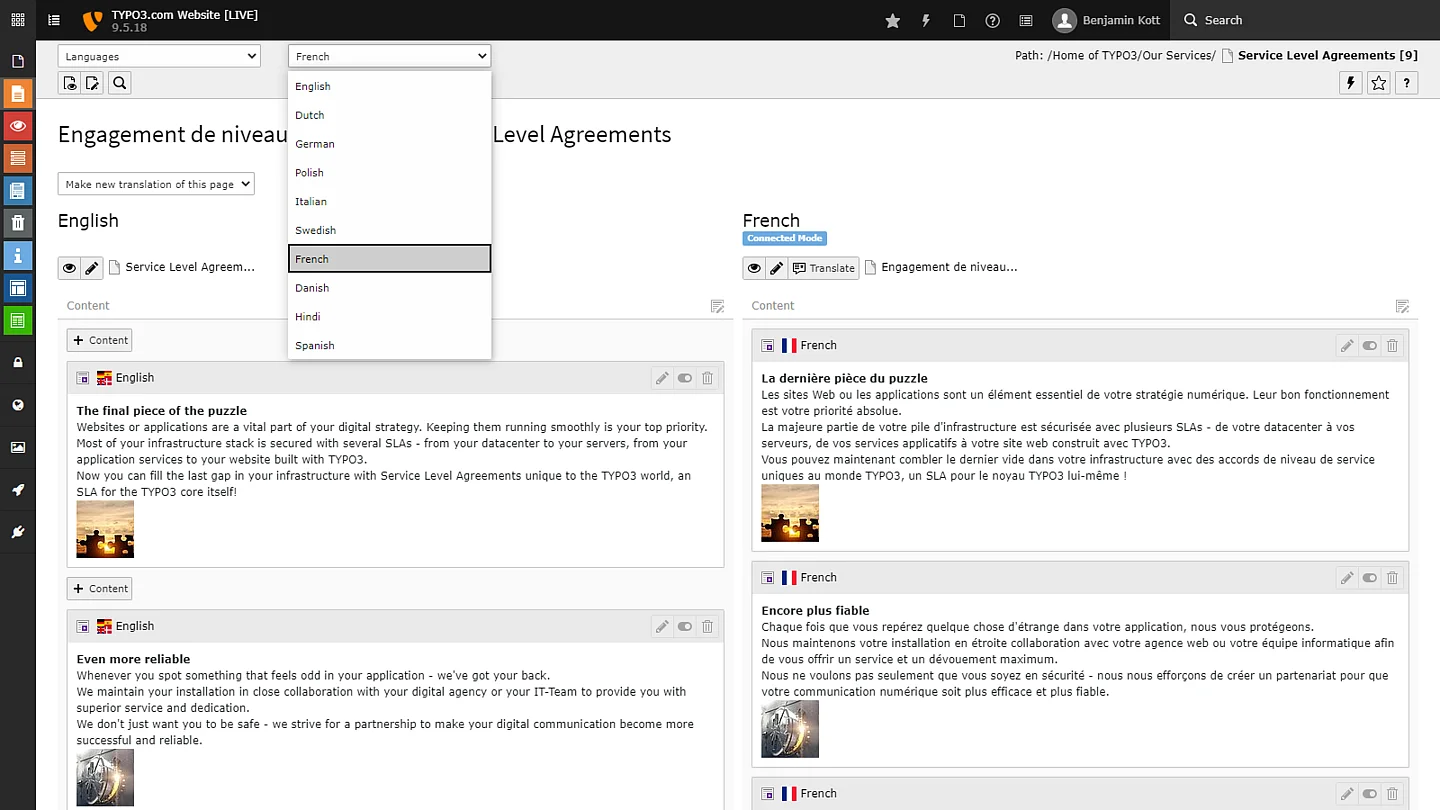Expand the Make new translation dropdown
This screenshot has height=810, width=1440.
click(156, 184)
